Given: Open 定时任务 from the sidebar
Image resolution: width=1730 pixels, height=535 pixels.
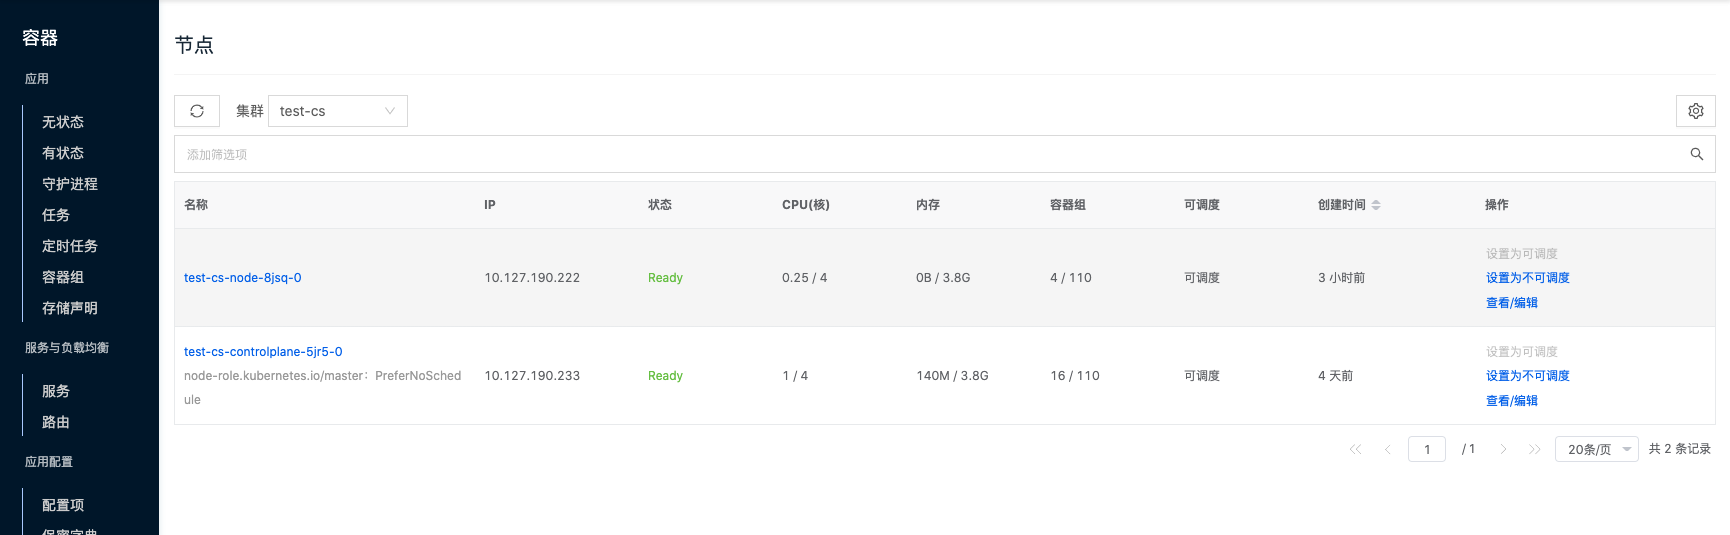Looking at the screenshot, I should (x=70, y=246).
